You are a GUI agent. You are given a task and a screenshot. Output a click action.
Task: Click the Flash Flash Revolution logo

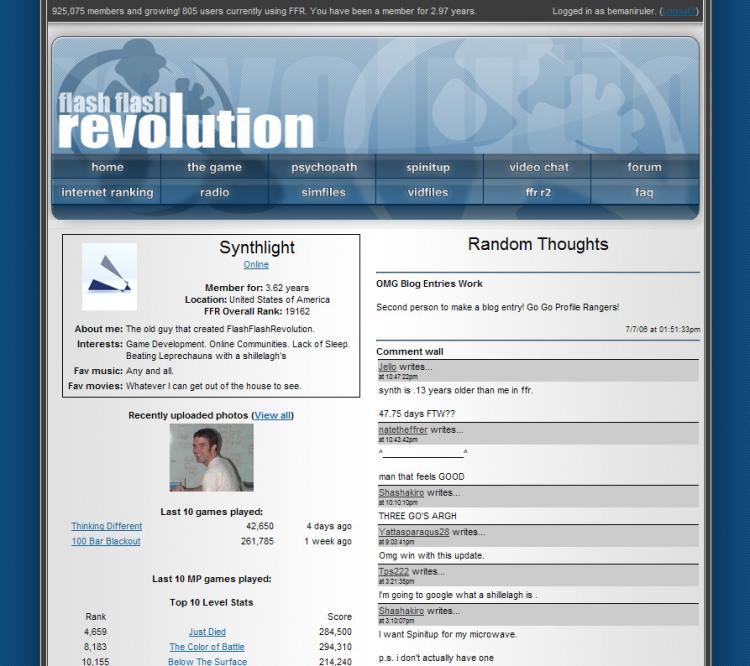click(186, 122)
